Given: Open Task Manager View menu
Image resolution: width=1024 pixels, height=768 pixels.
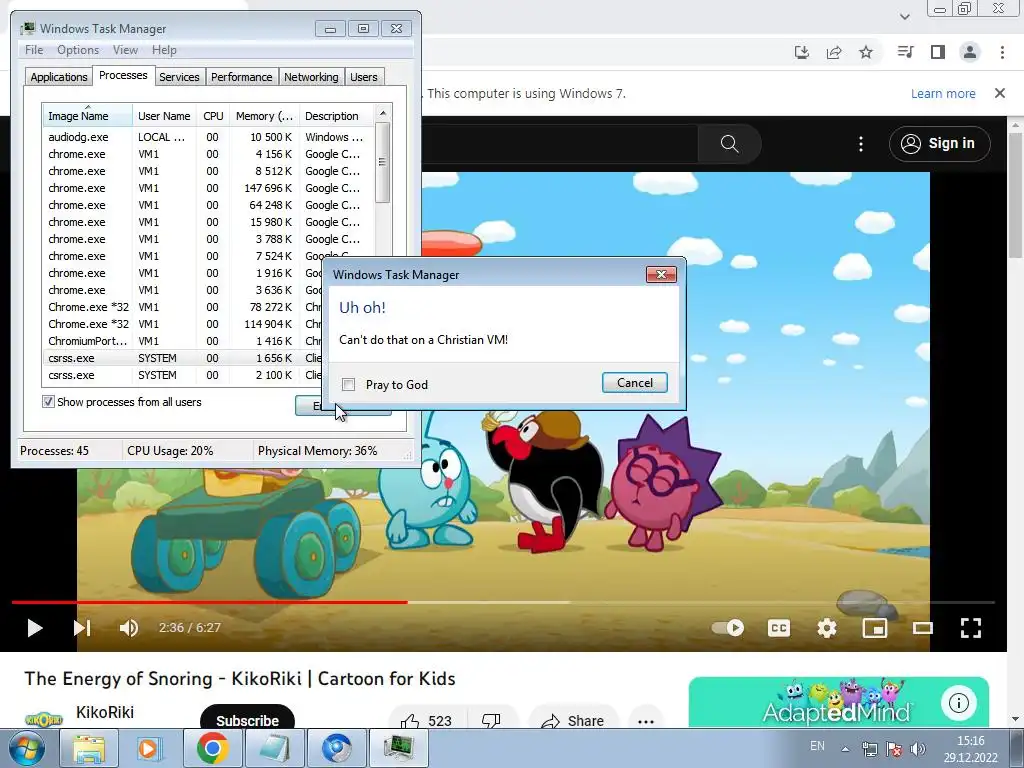Looking at the screenshot, I should (125, 50).
